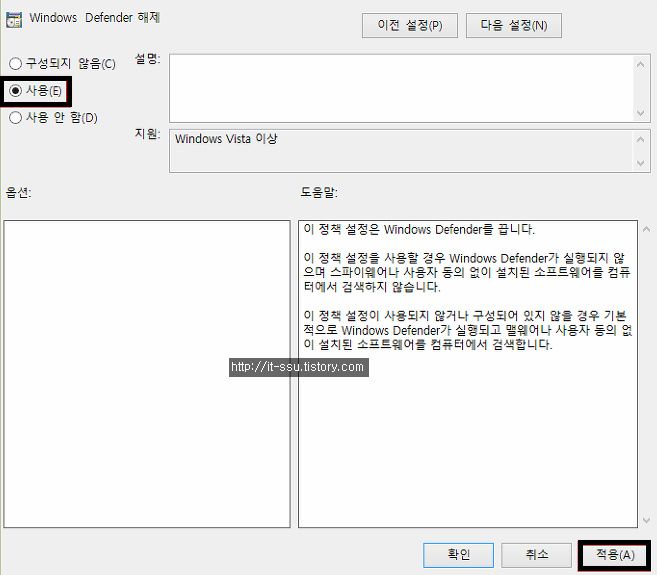Click the up arrow of 도움말 scrollbar

coord(646,229)
